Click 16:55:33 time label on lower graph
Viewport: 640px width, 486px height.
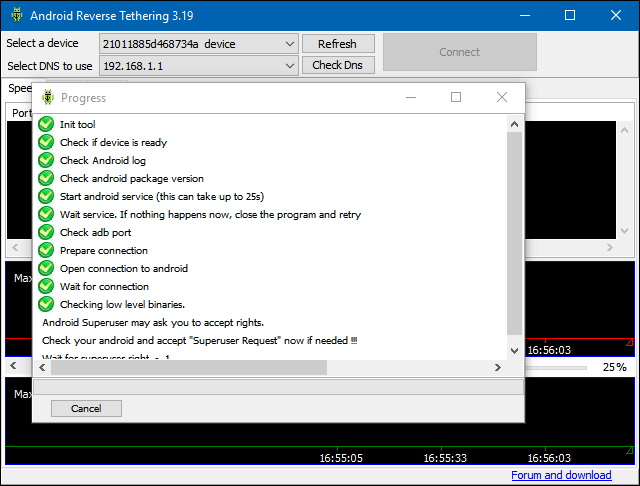pyautogui.click(x=445, y=458)
